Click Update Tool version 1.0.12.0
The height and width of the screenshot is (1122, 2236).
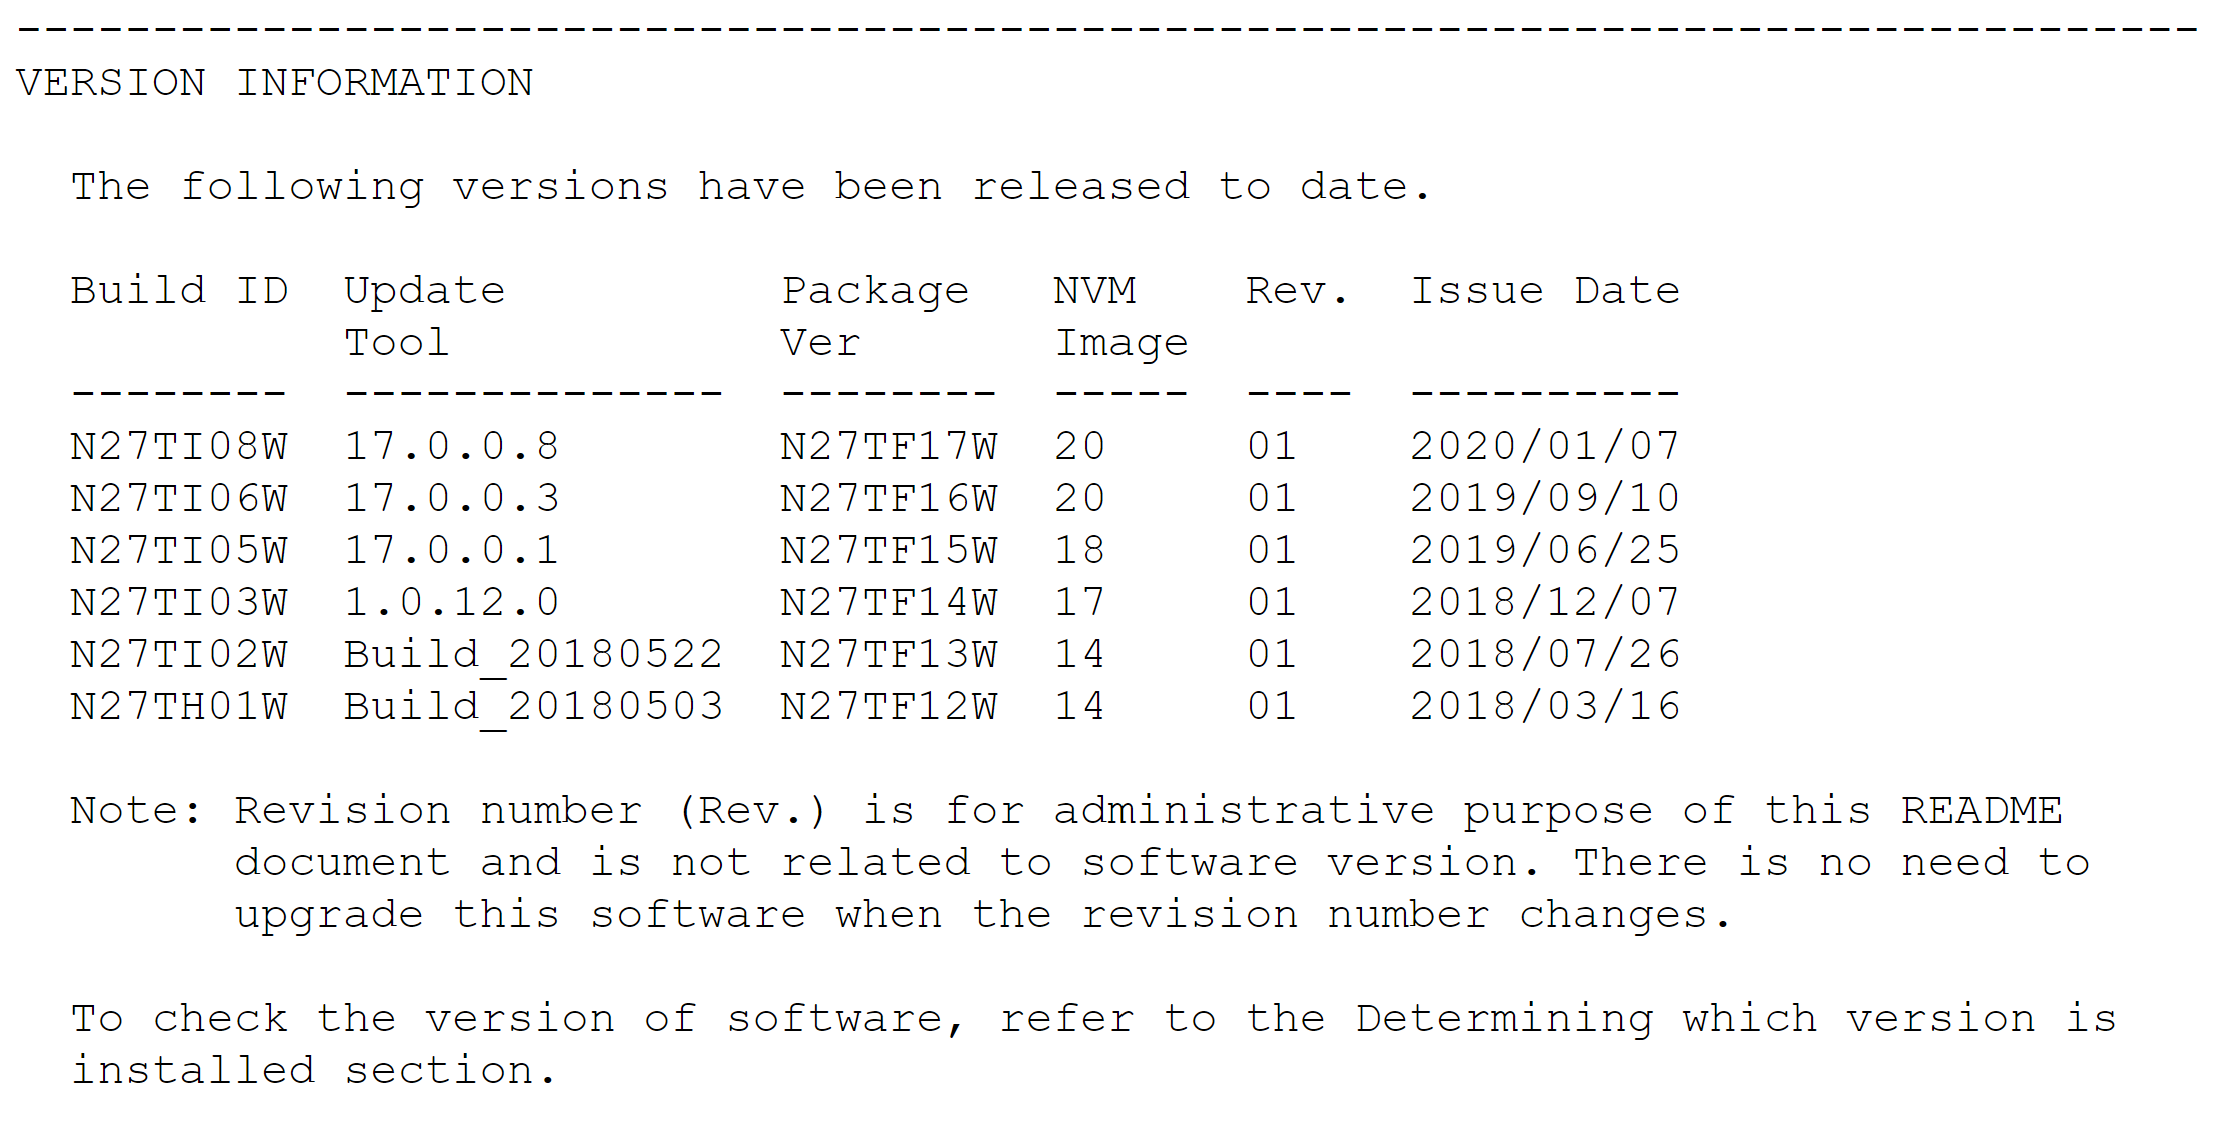click(x=452, y=602)
